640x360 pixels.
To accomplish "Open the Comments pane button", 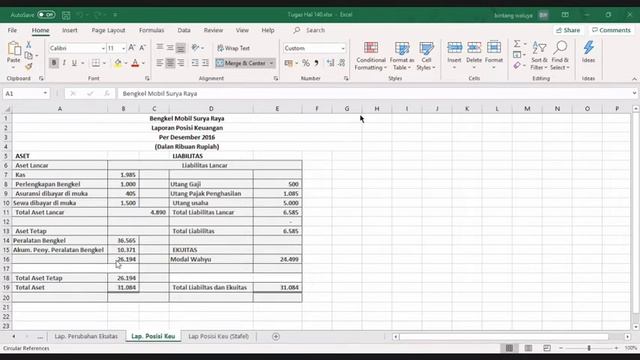I will click(611, 30).
